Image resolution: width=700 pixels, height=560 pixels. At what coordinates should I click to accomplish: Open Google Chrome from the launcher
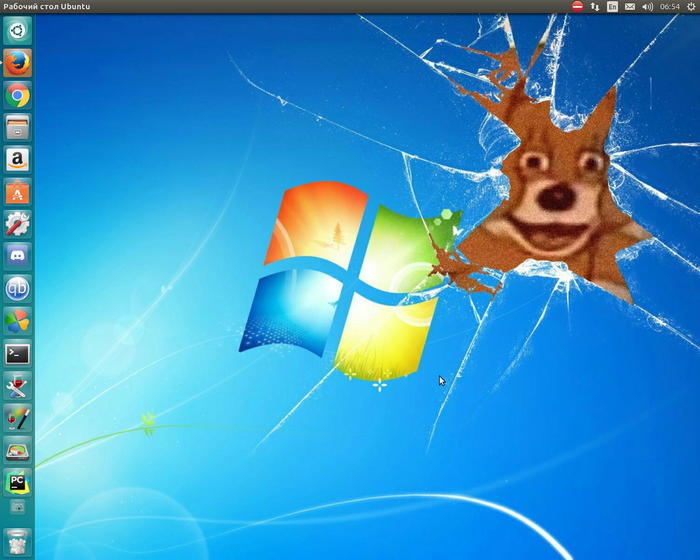(17, 95)
